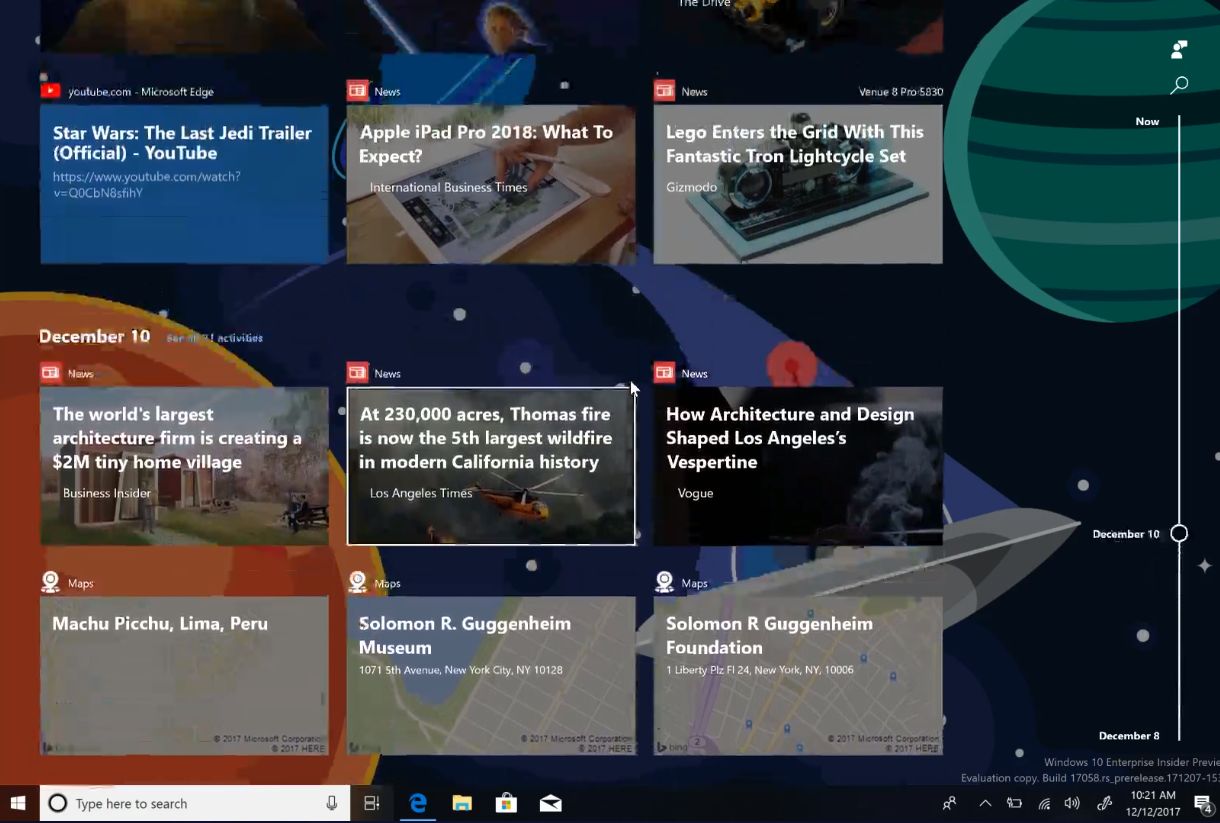Open the Windows Start menu
The width and height of the screenshot is (1220, 823).
[x=18, y=803]
